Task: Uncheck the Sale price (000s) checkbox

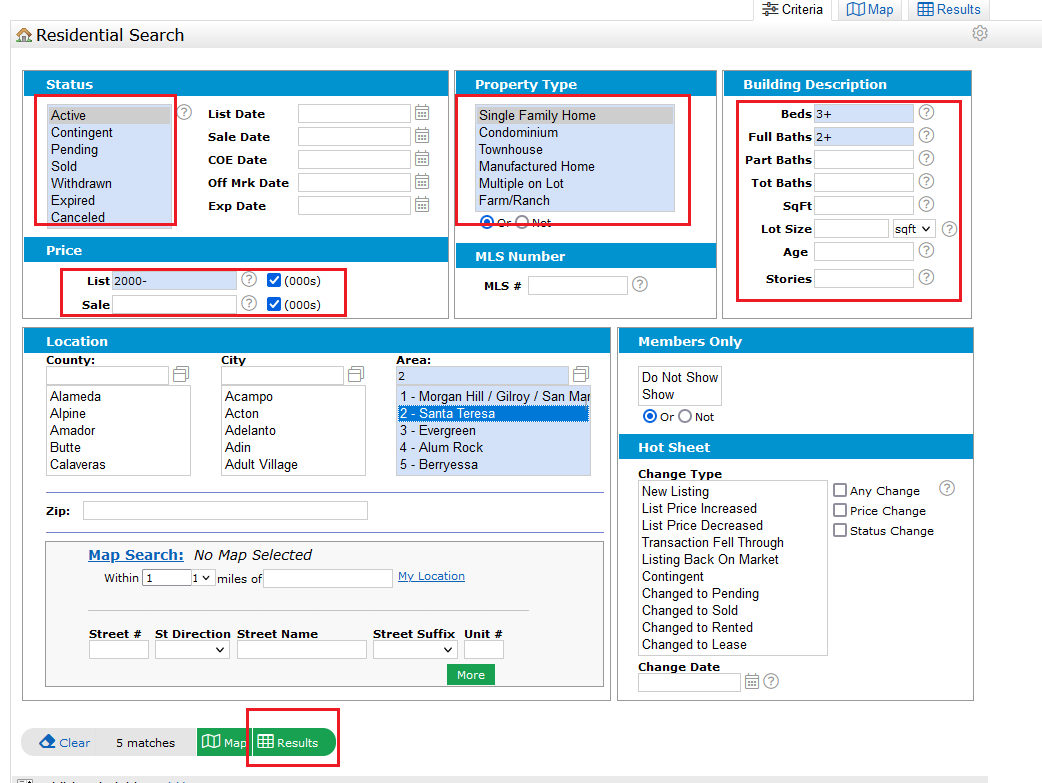Action: [x=274, y=304]
